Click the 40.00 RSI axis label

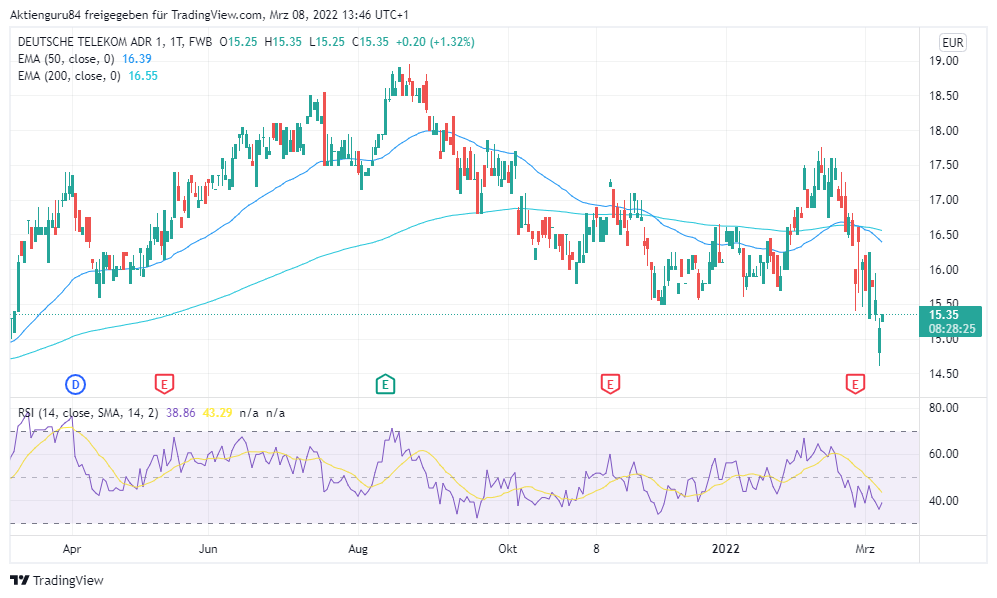(944, 501)
